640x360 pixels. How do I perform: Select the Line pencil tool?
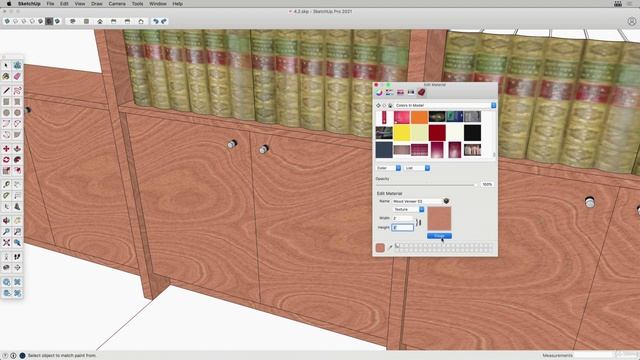[6, 91]
